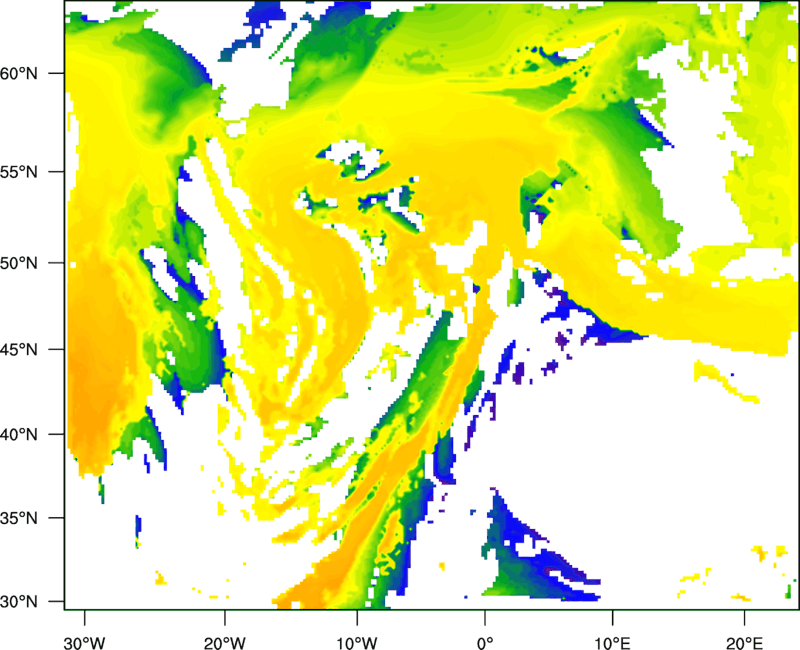The image size is (800, 650).
Task: Click the 10°E longitude label
Action: [x=612, y=643]
